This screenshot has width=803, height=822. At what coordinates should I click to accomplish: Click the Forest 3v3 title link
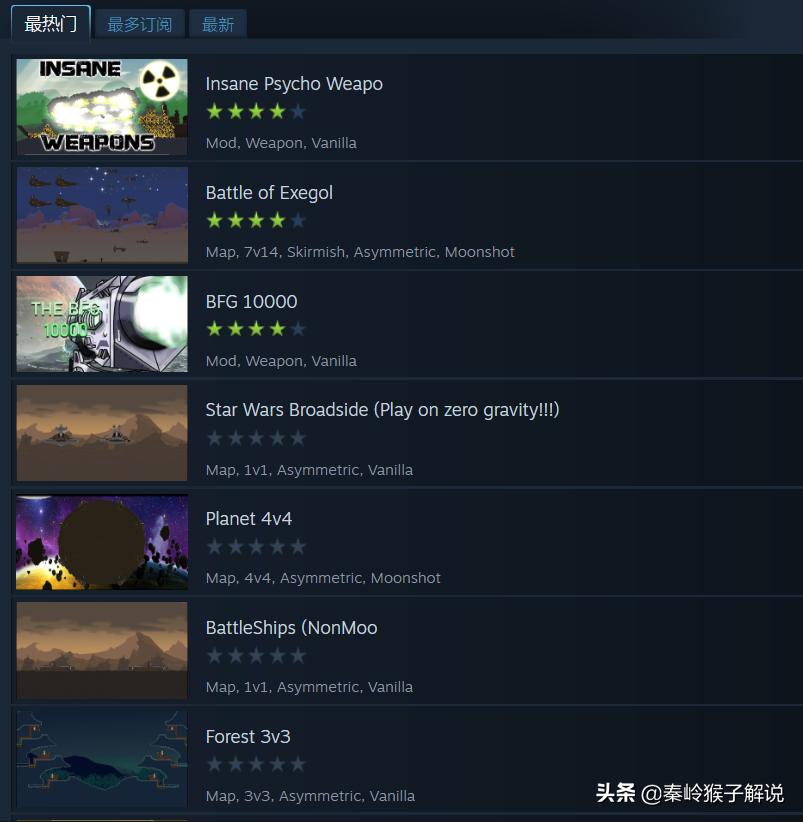(x=248, y=737)
